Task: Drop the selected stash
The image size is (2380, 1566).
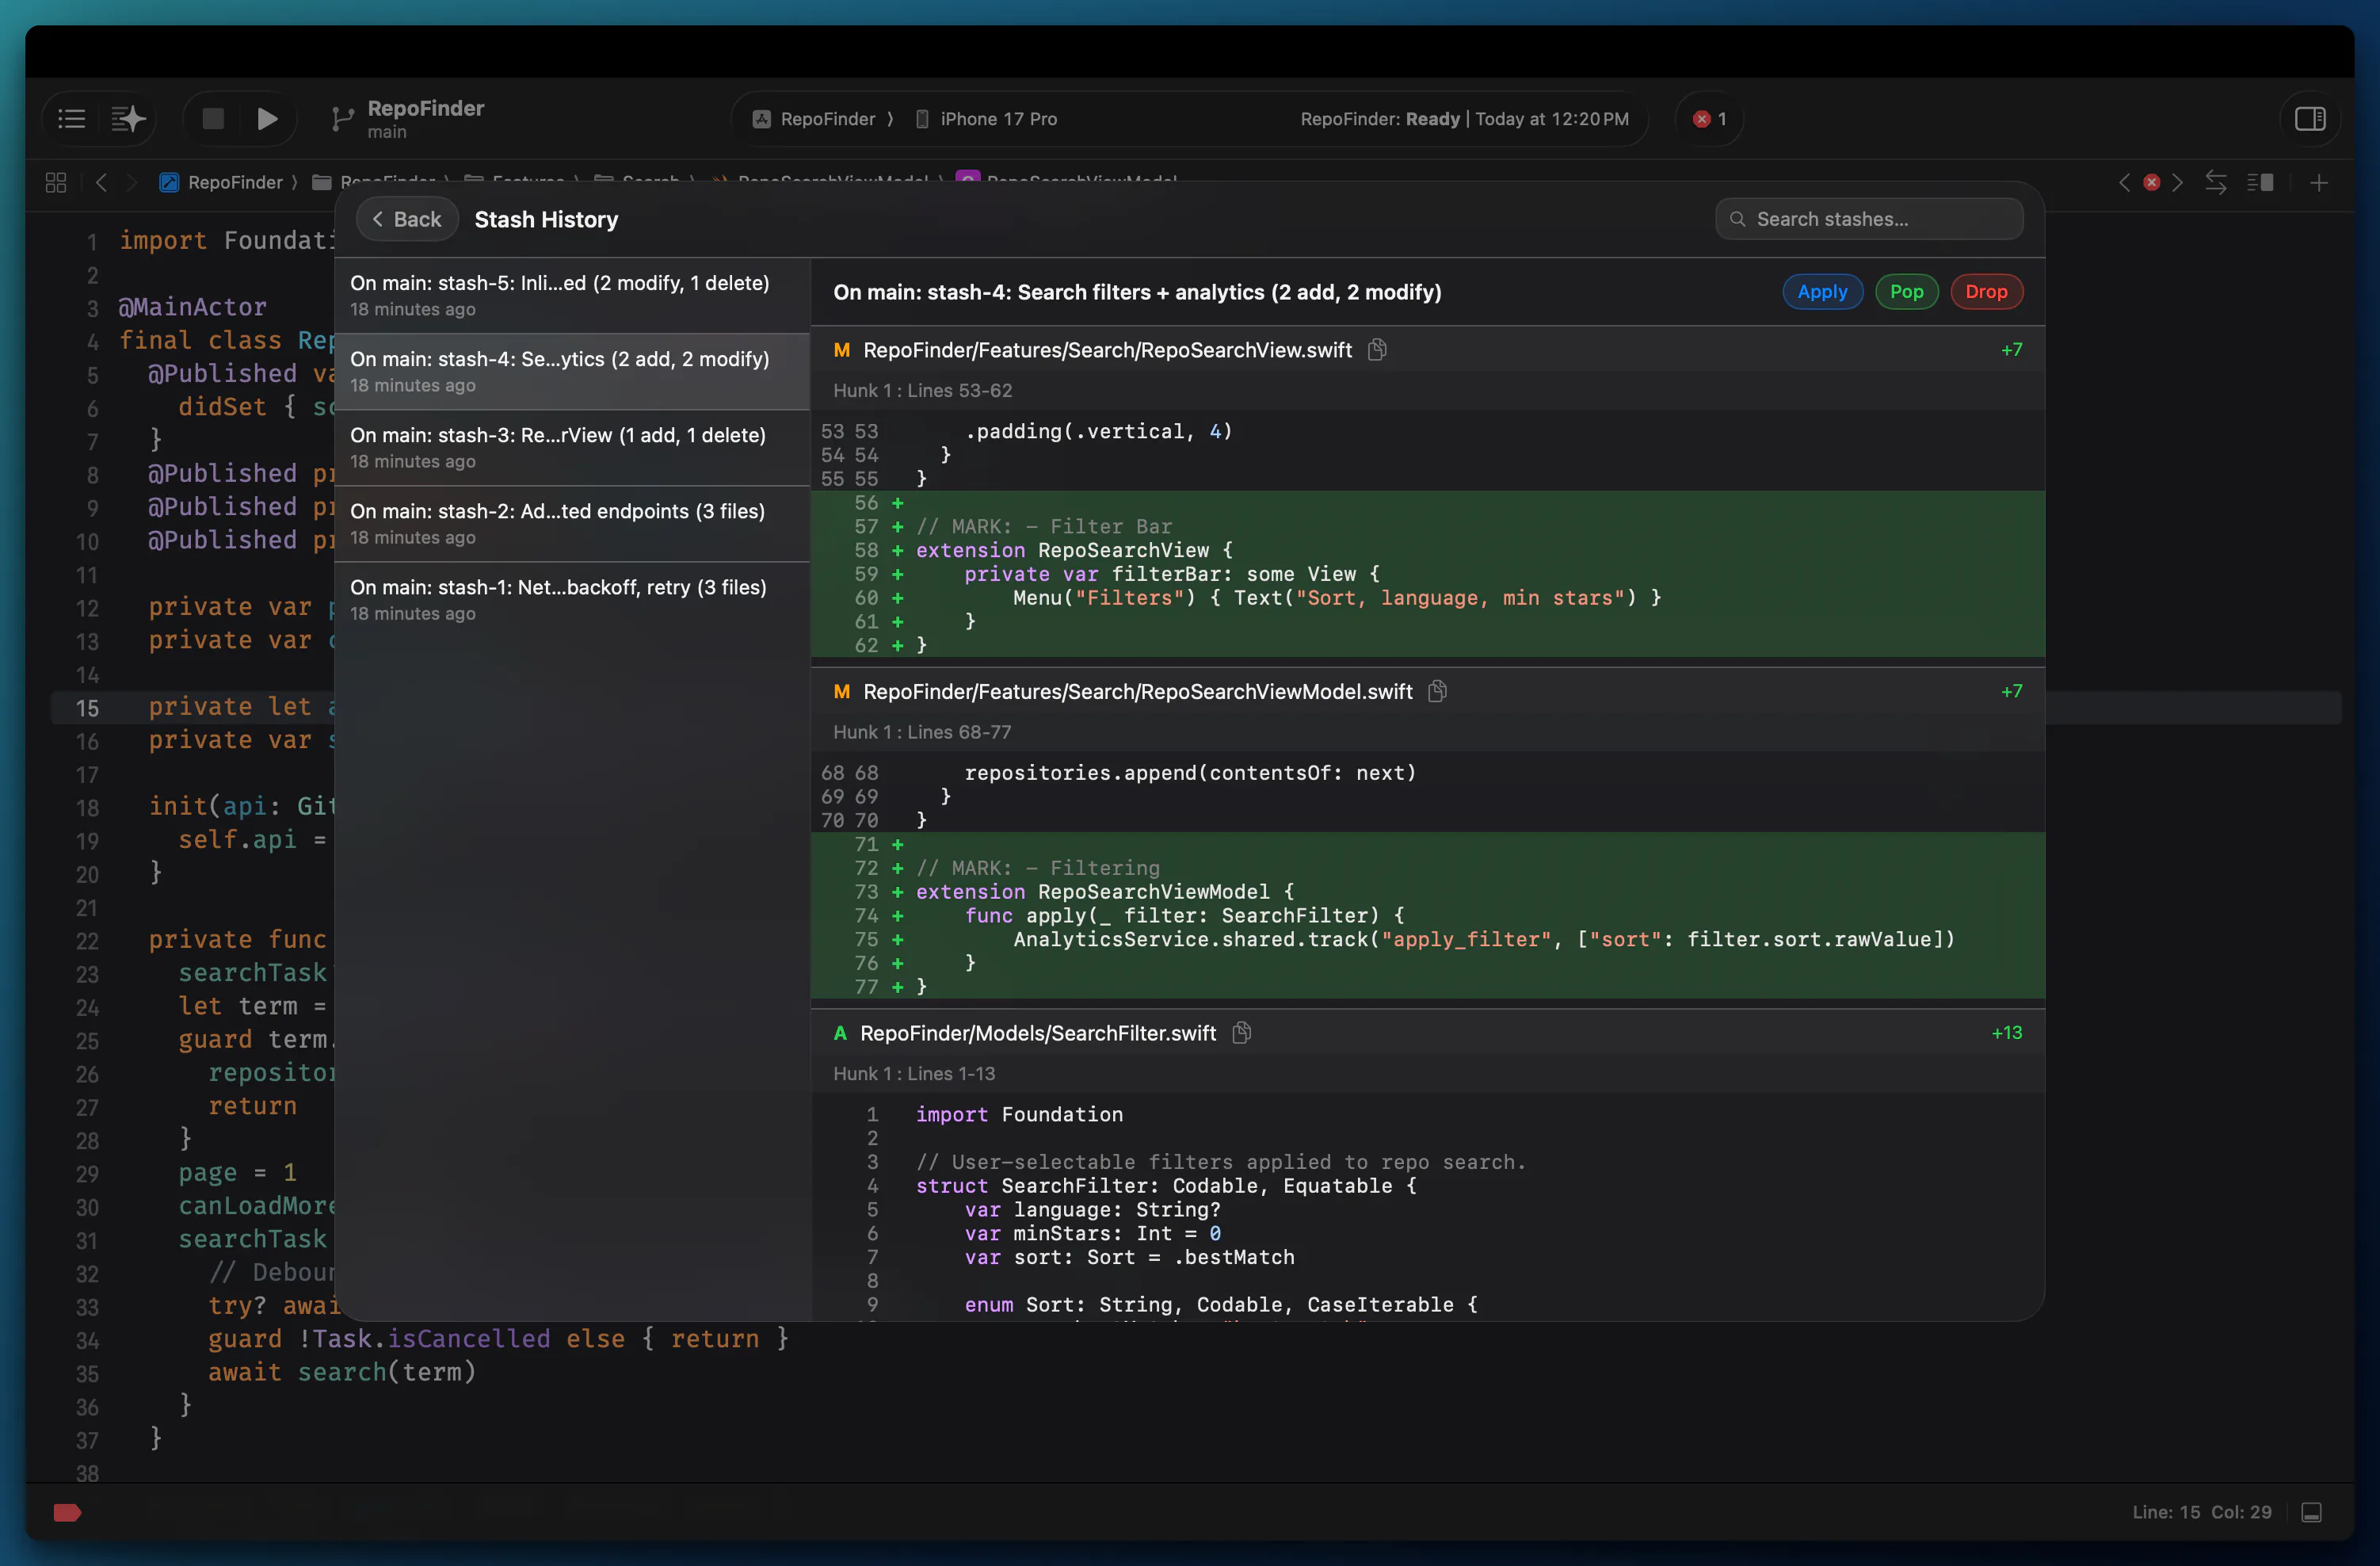Action: click(x=1986, y=291)
